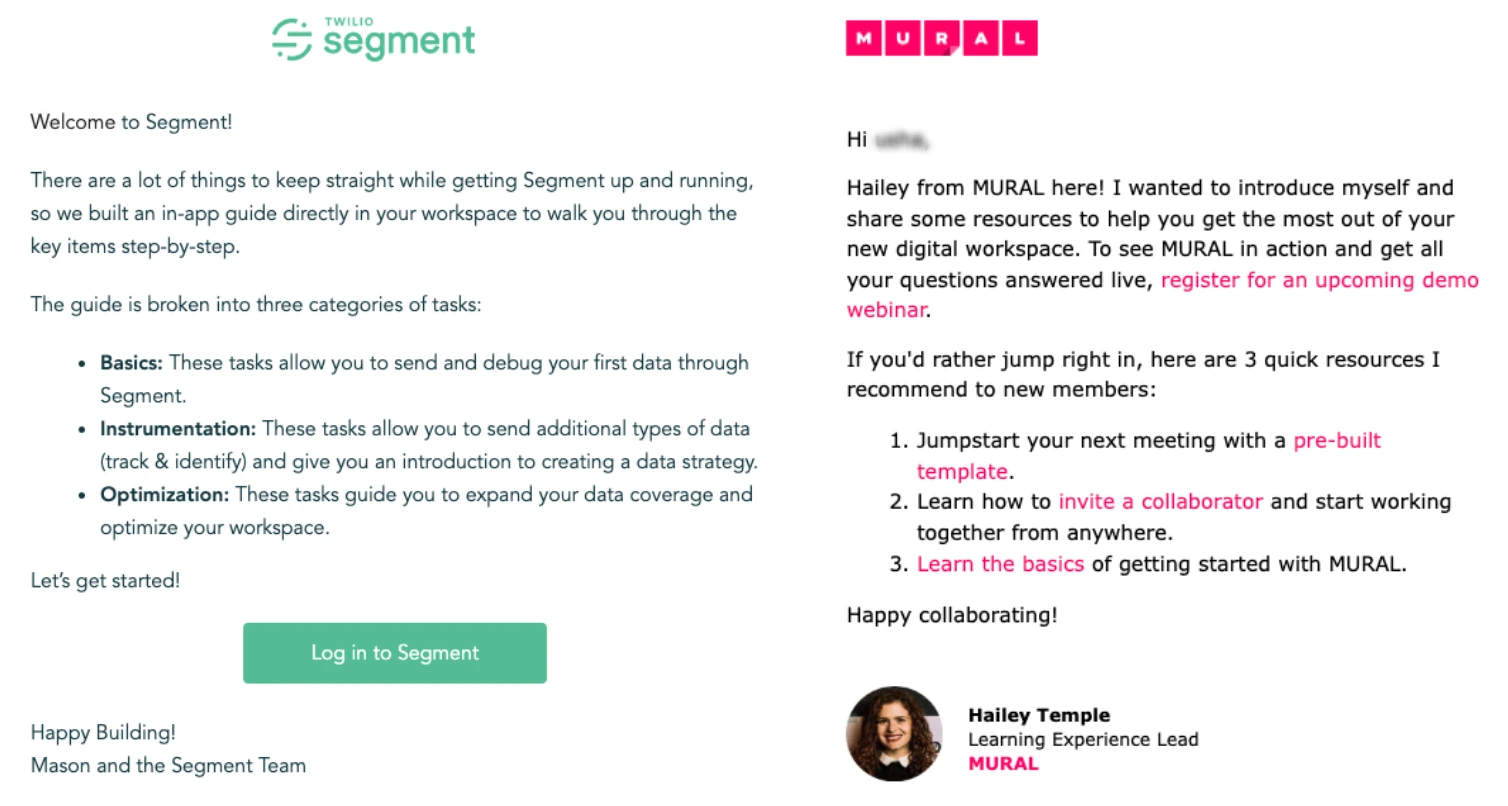Click the Happy collaborating! line
This screenshot has width=1508, height=806.
coord(951,615)
